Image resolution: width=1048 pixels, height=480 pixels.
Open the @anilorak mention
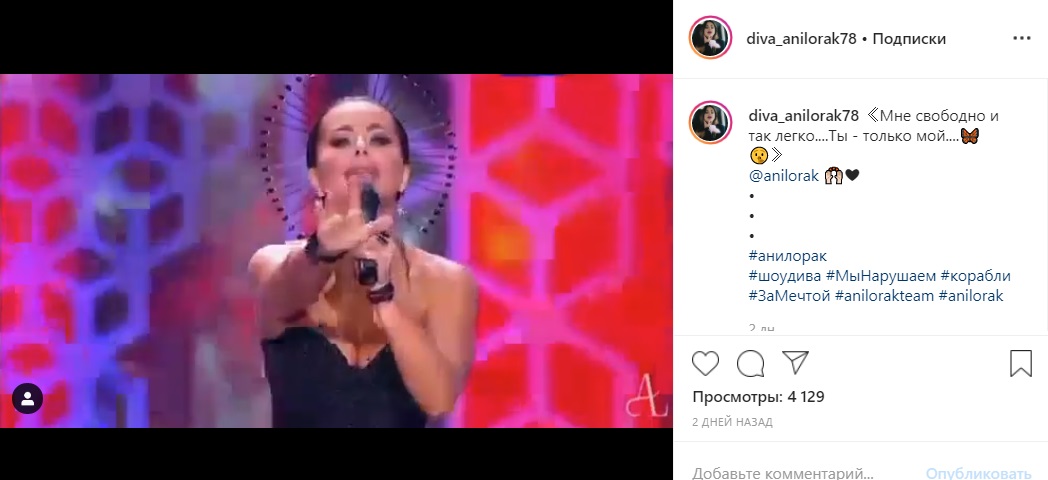point(784,176)
